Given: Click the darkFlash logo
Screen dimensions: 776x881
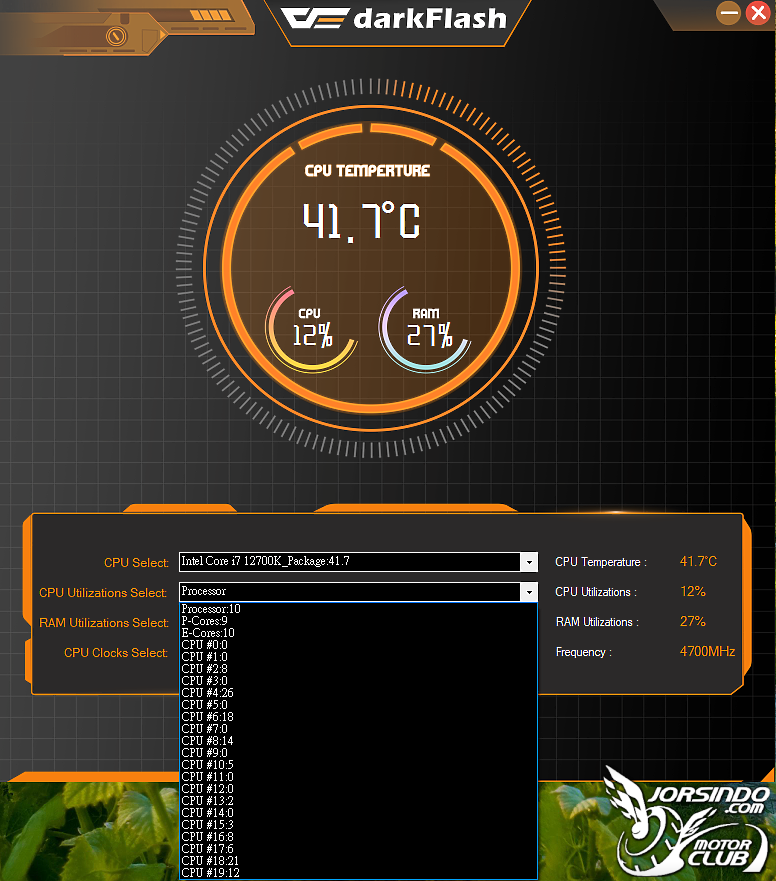Looking at the screenshot, I should pyautogui.click(x=393, y=19).
